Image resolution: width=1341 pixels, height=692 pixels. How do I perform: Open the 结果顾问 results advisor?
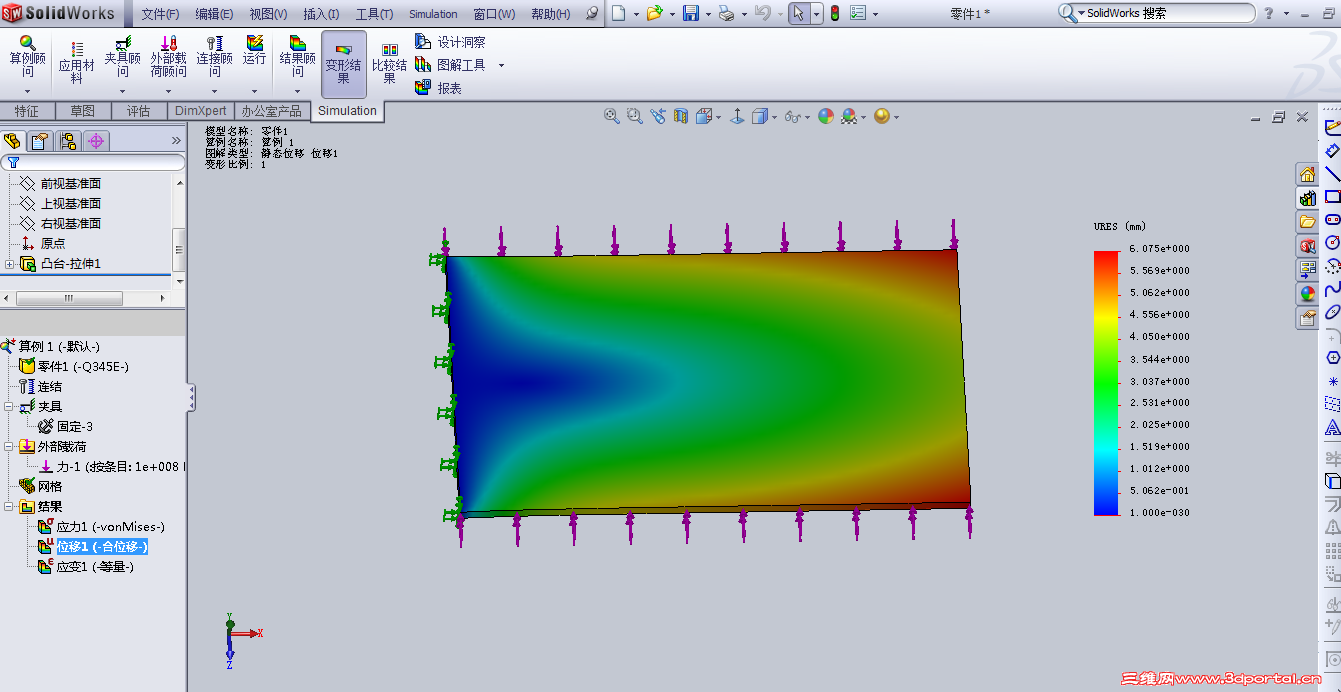(x=297, y=57)
